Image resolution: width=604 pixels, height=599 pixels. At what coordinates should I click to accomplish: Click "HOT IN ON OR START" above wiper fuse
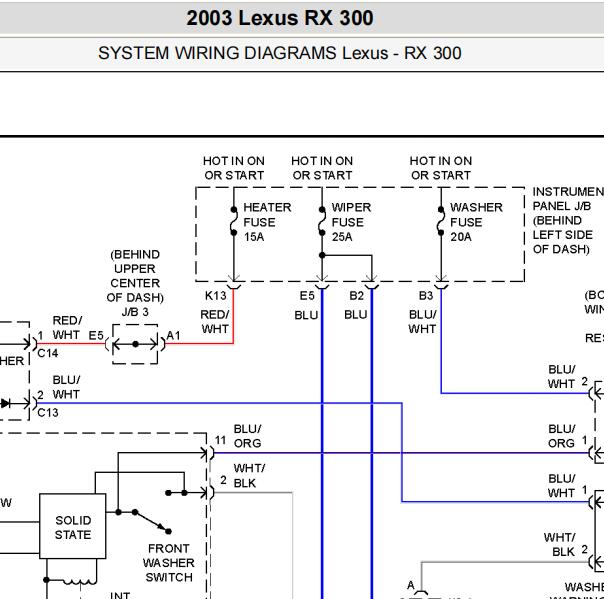point(322,168)
